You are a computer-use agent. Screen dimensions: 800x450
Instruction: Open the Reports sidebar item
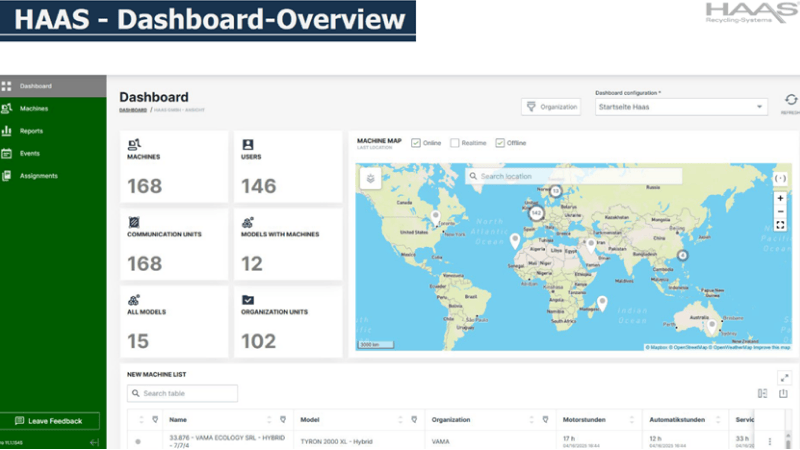(x=31, y=131)
